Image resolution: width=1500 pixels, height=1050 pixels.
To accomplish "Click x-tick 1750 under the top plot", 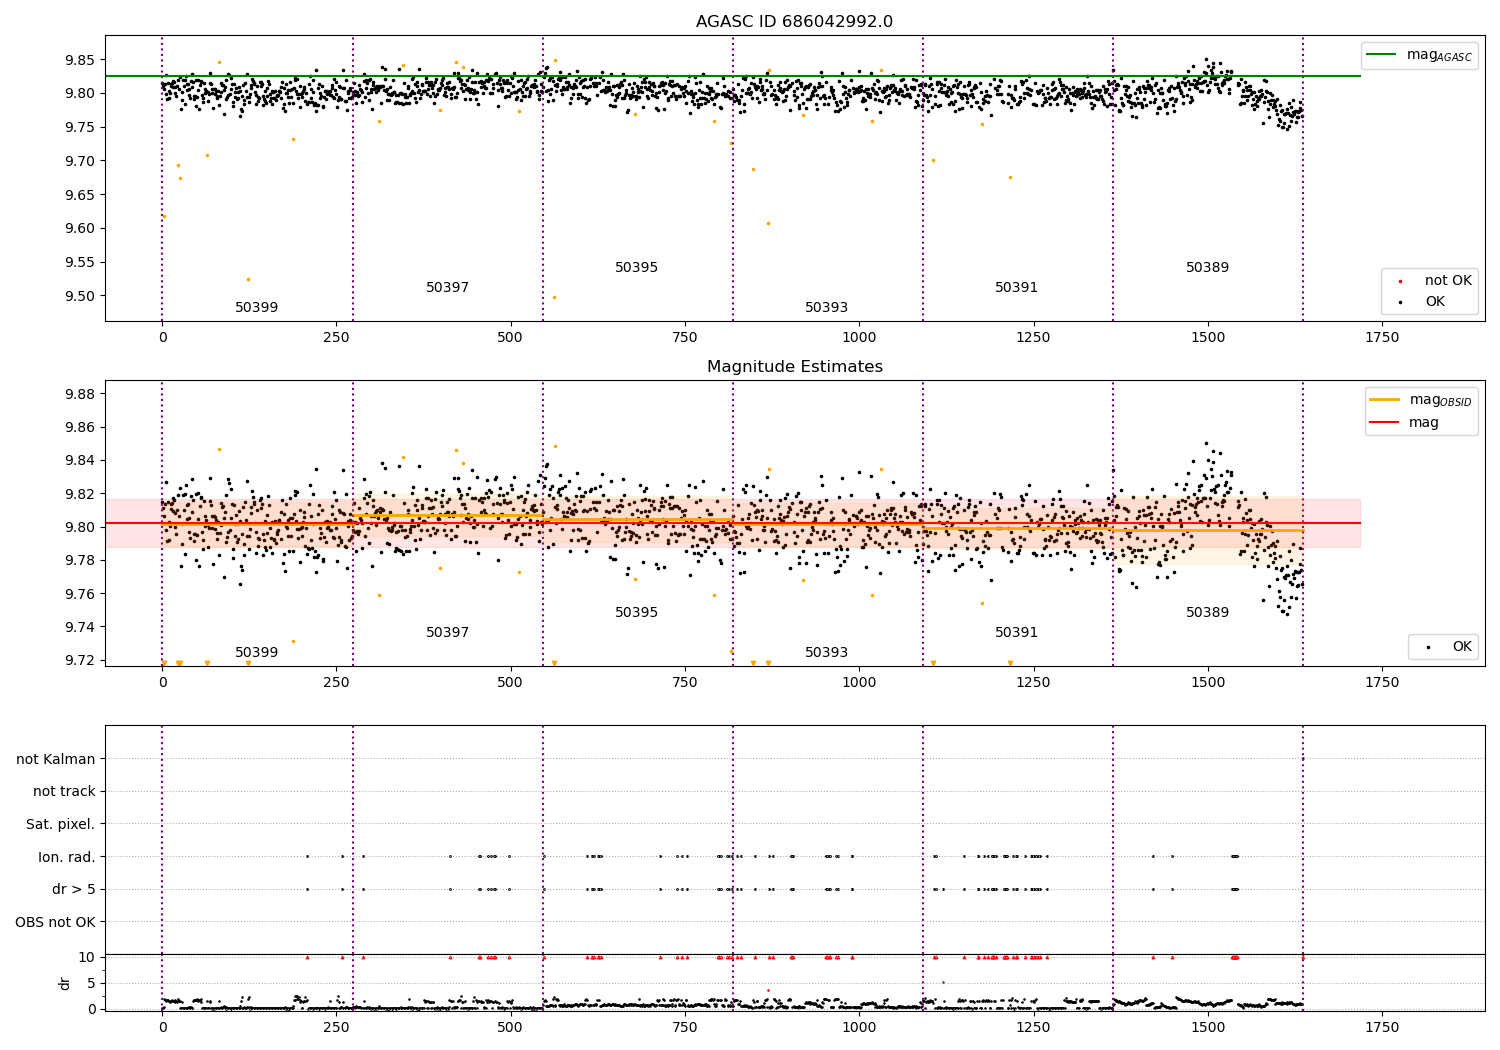I will [x=1382, y=338].
